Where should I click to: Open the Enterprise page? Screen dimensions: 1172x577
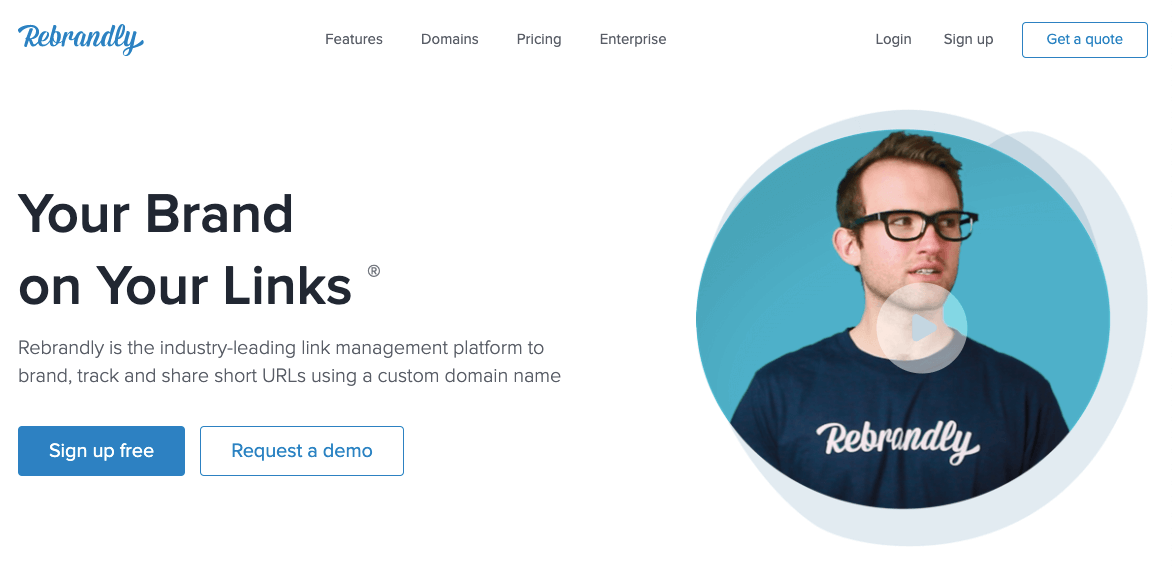[632, 39]
